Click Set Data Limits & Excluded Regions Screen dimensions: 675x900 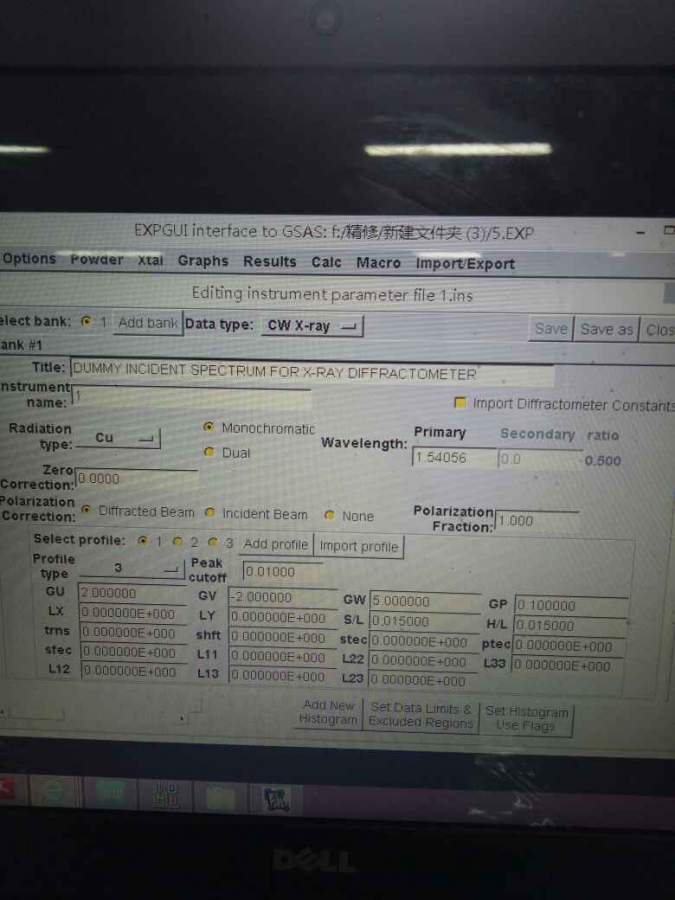[x=421, y=715]
